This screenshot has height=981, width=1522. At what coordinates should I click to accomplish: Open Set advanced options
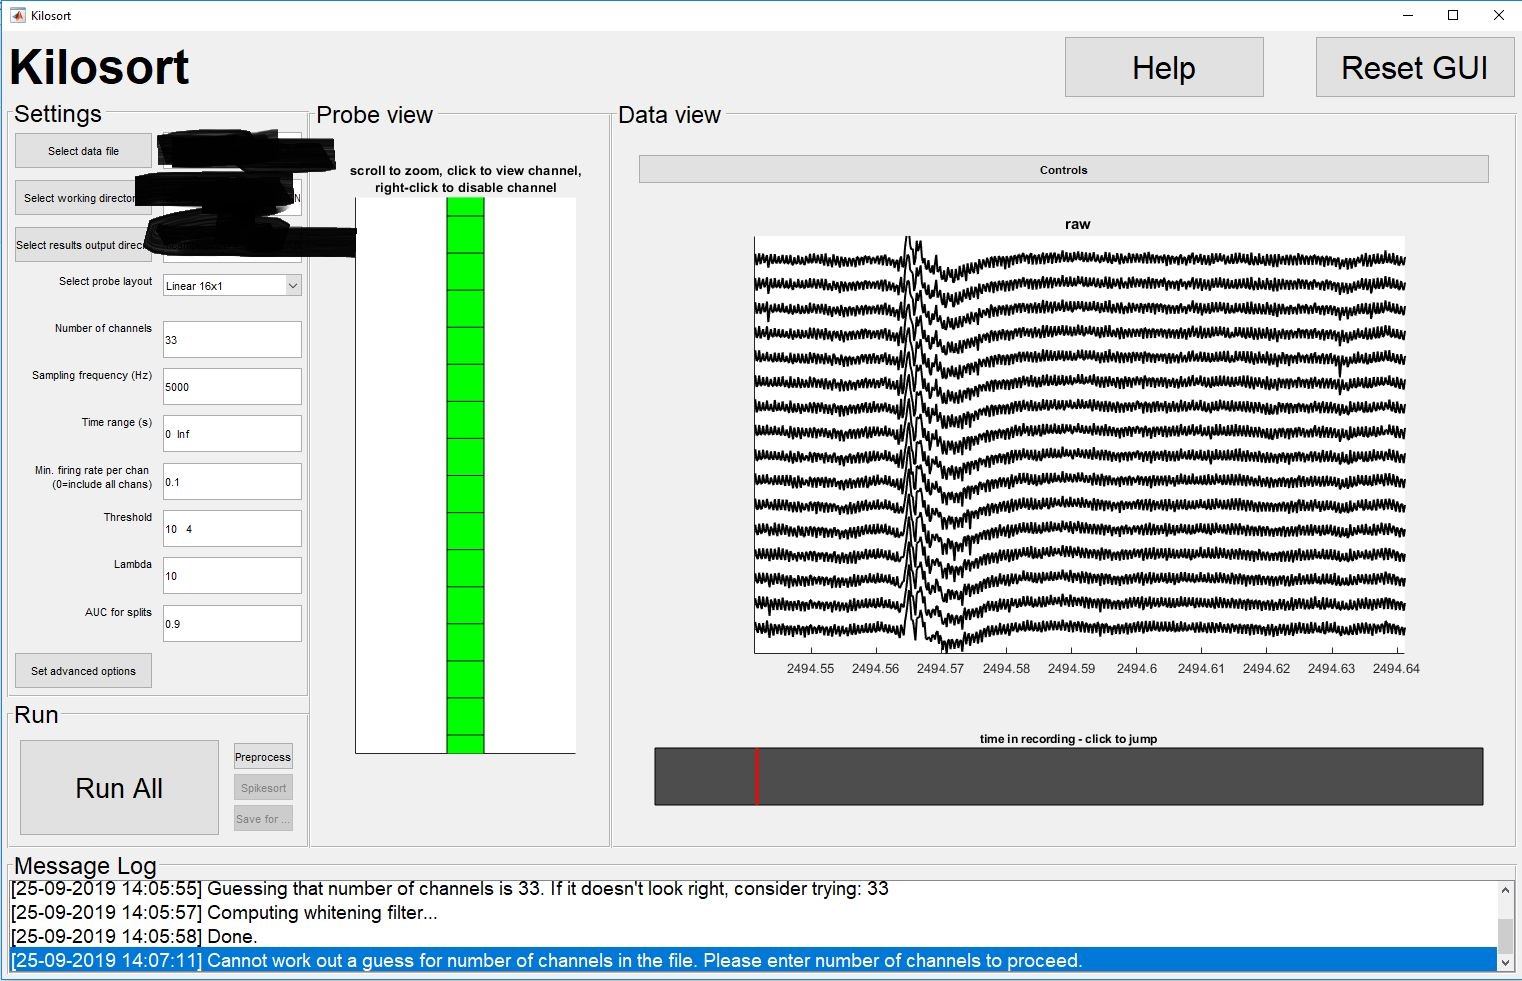click(83, 670)
